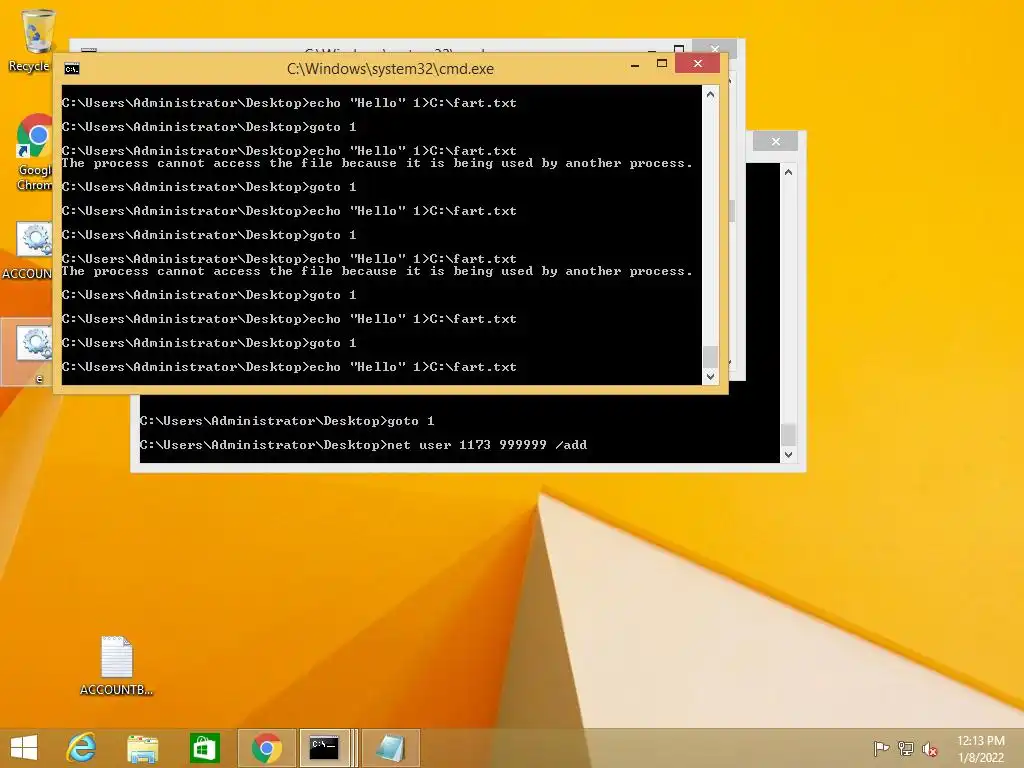The height and width of the screenshot is (768, 1024).
Task: Click the scrollbar thumb of the front cmd window
Action: (711, 357)
